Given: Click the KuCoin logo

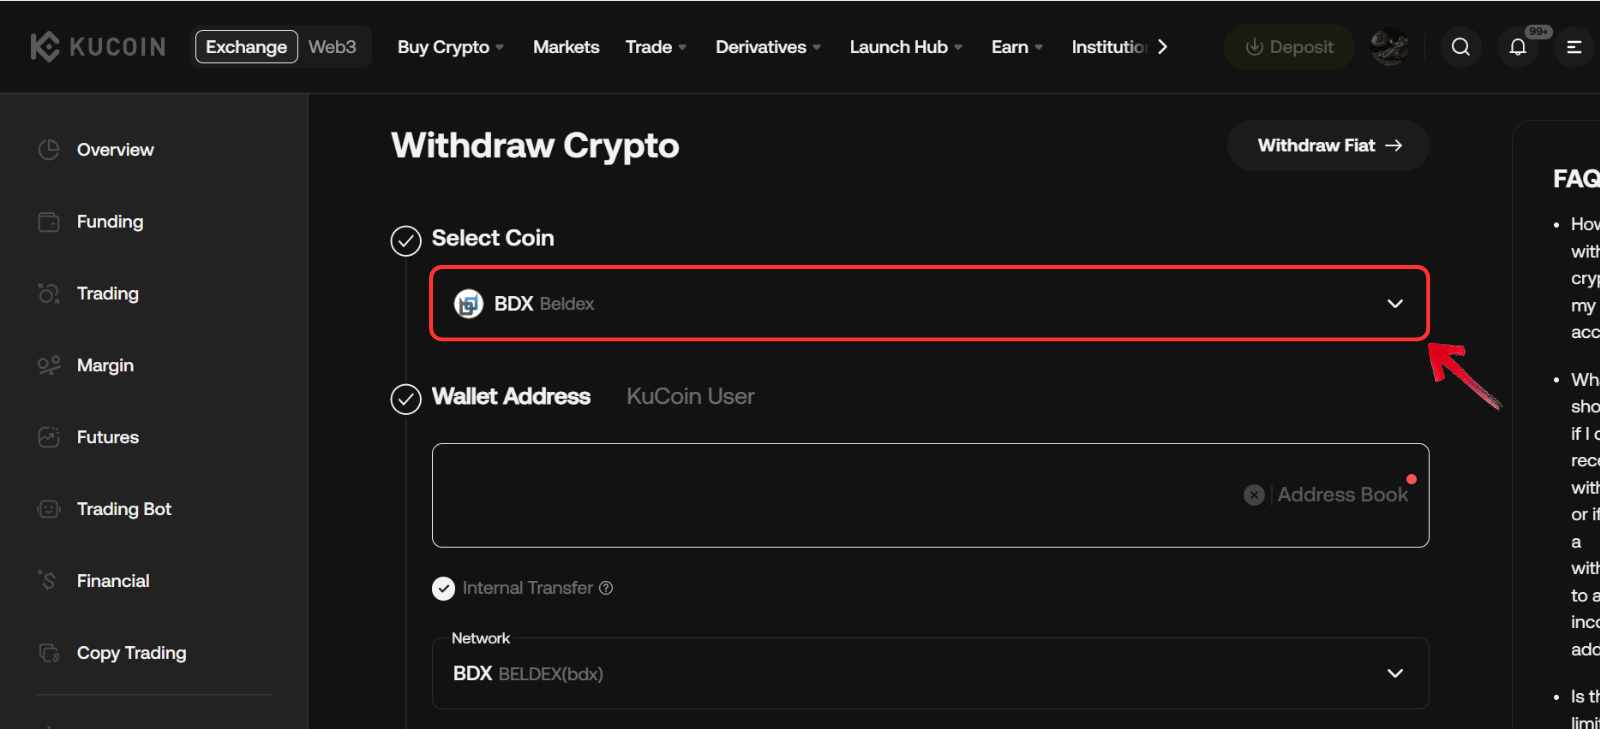Looking at the screenshot, I should [95, 45].
